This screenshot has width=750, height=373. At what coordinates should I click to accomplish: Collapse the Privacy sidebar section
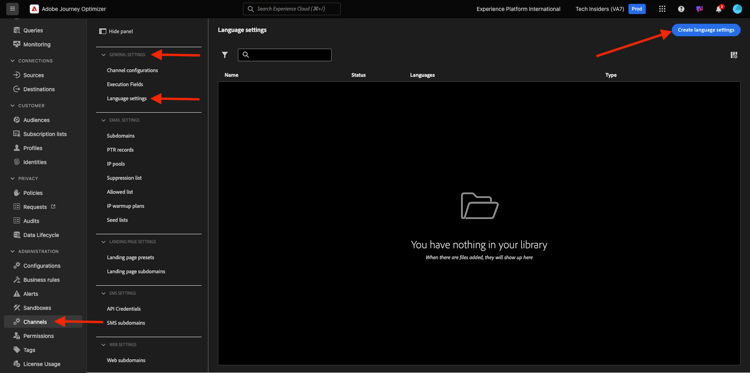click(x=12, y=178)
